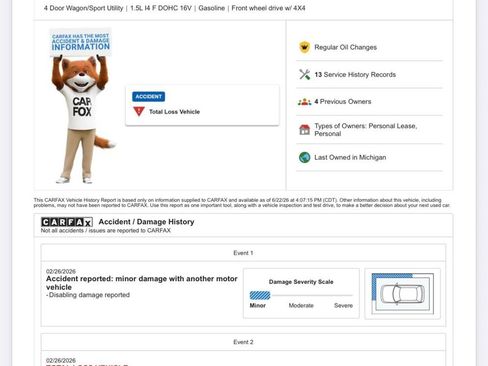
Task: Click the Types of Owners house icon
Action: point(304,130)
